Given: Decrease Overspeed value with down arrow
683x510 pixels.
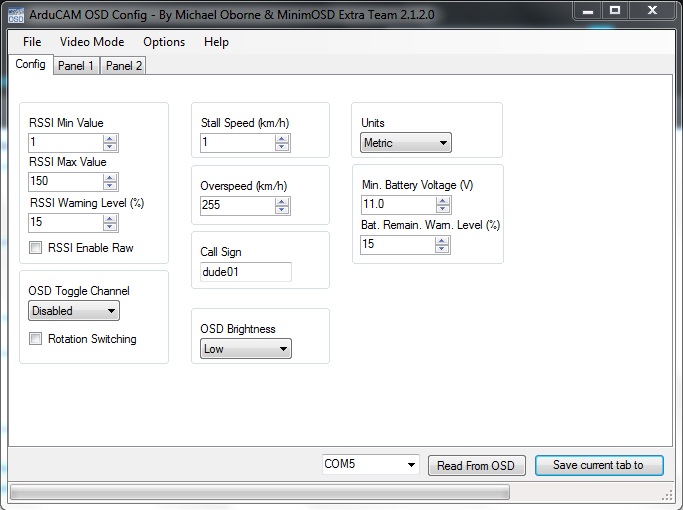Looking at the screenshot, I should [282, 210].
